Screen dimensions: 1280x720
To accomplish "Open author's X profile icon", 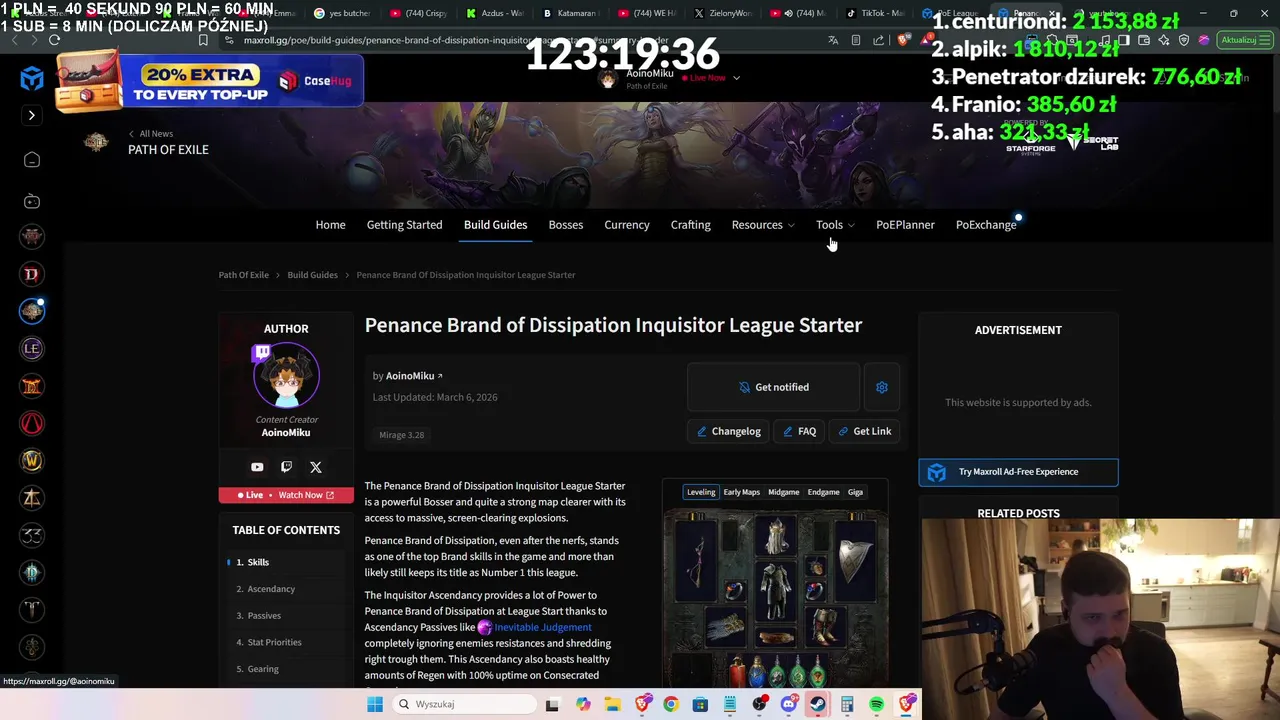I will pos(316,467).
